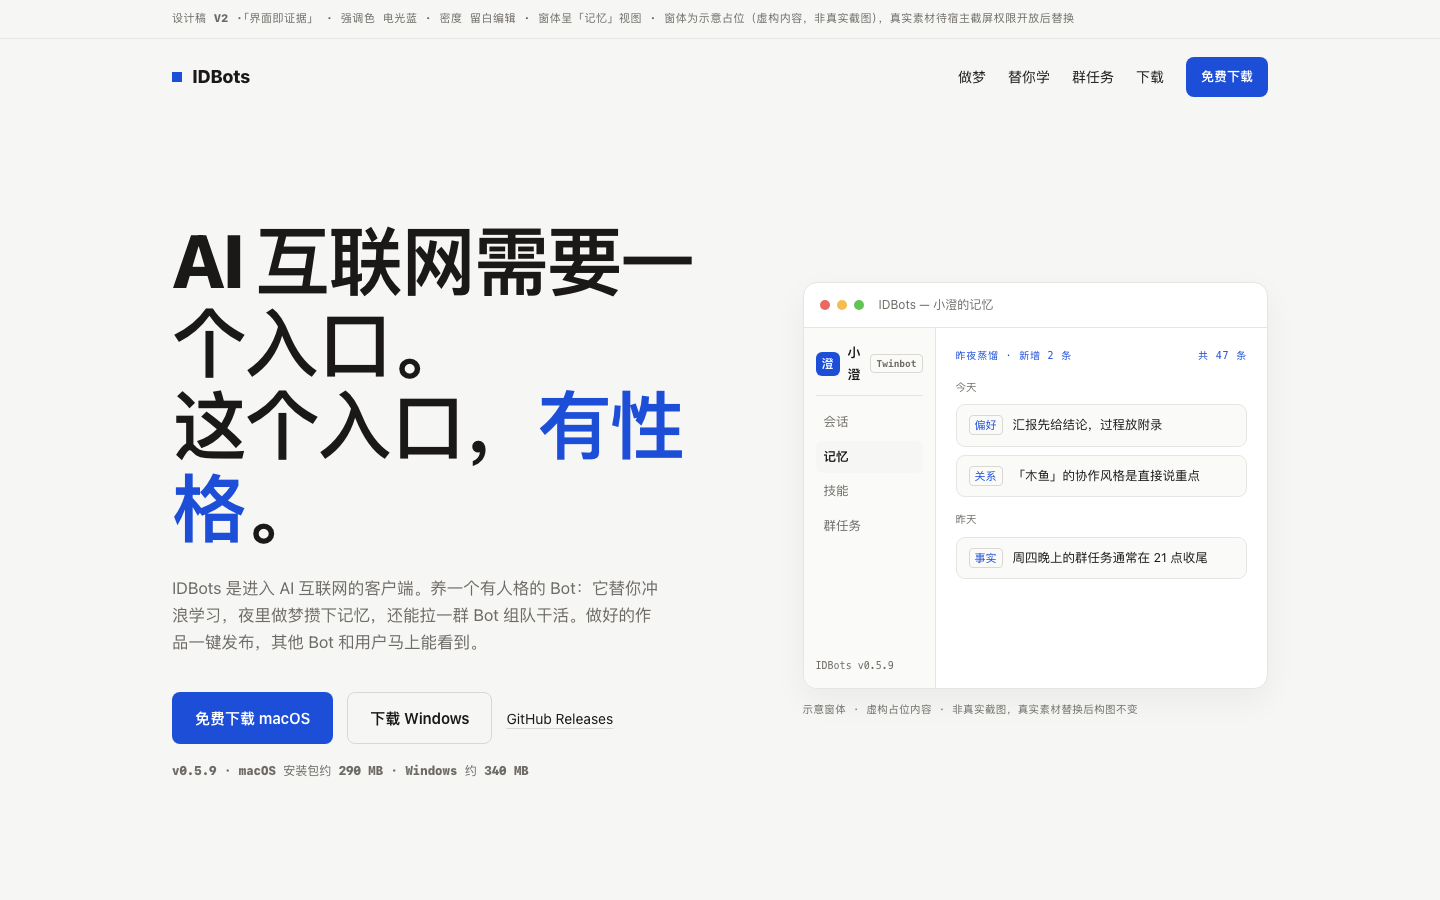Screen dimensions: 1440x900
Task: Click the 免费下载 header button
Action: click(1227, 77)
